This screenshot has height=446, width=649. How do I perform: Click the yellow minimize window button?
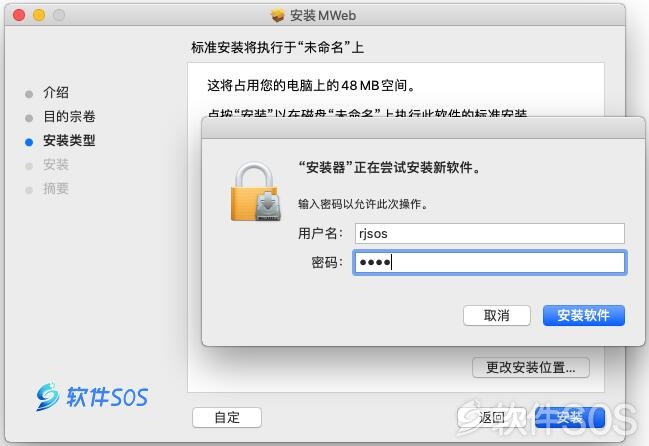tap(39, 15)
